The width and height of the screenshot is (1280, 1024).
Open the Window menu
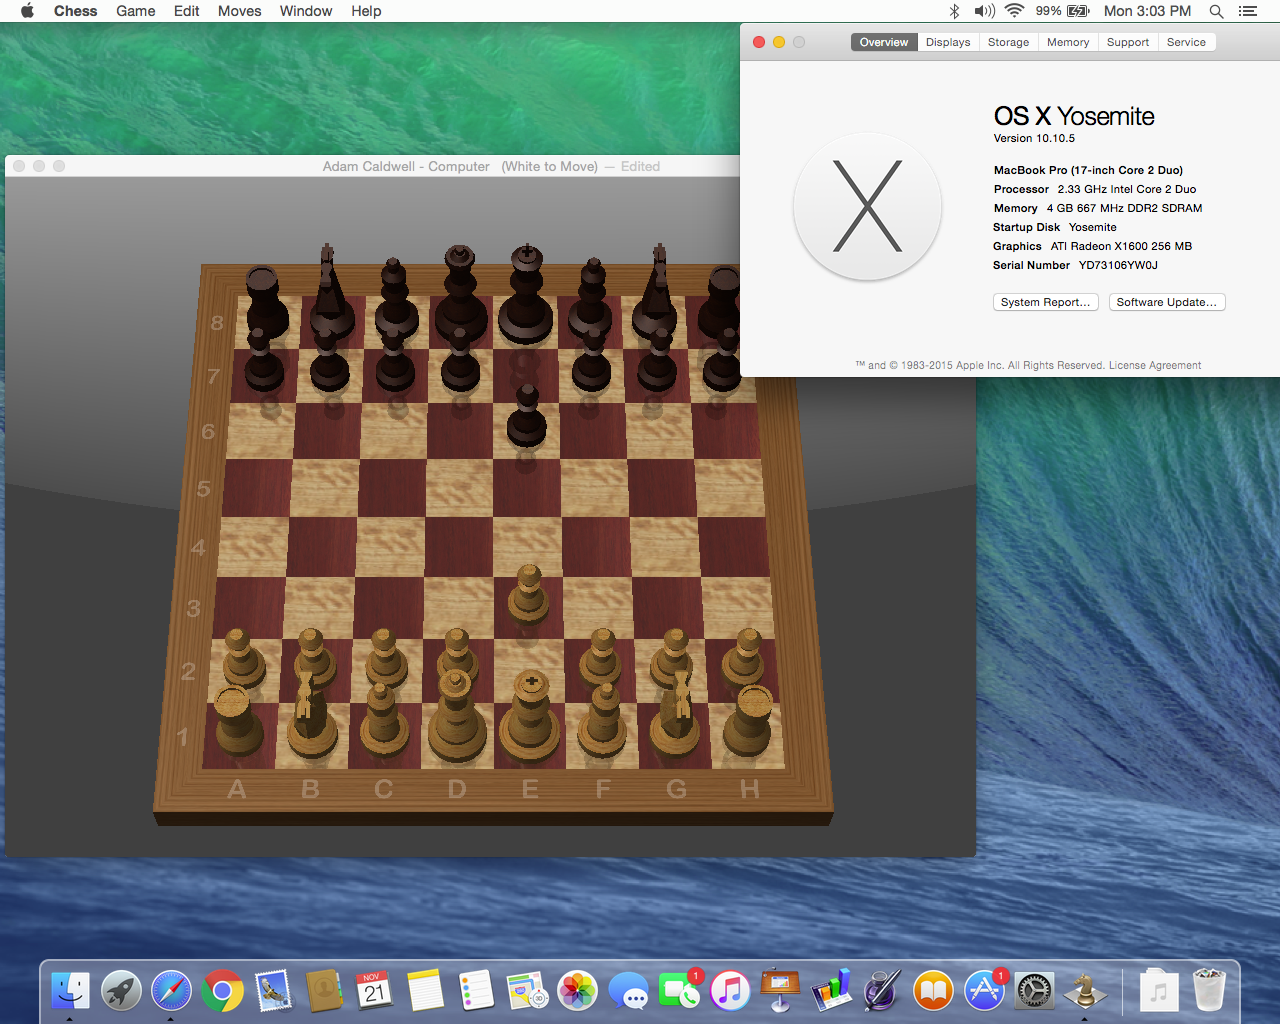[306, 11]
